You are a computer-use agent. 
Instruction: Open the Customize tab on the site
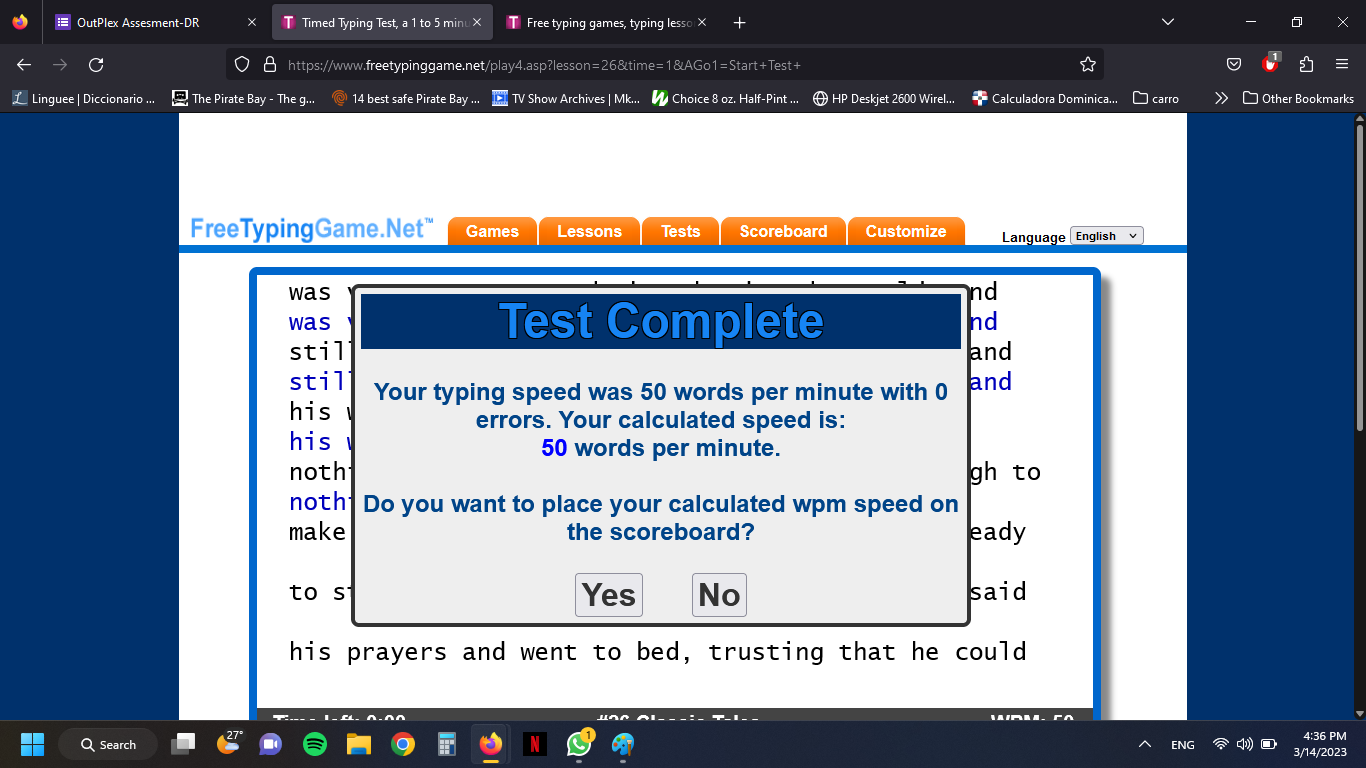point(906,231)
